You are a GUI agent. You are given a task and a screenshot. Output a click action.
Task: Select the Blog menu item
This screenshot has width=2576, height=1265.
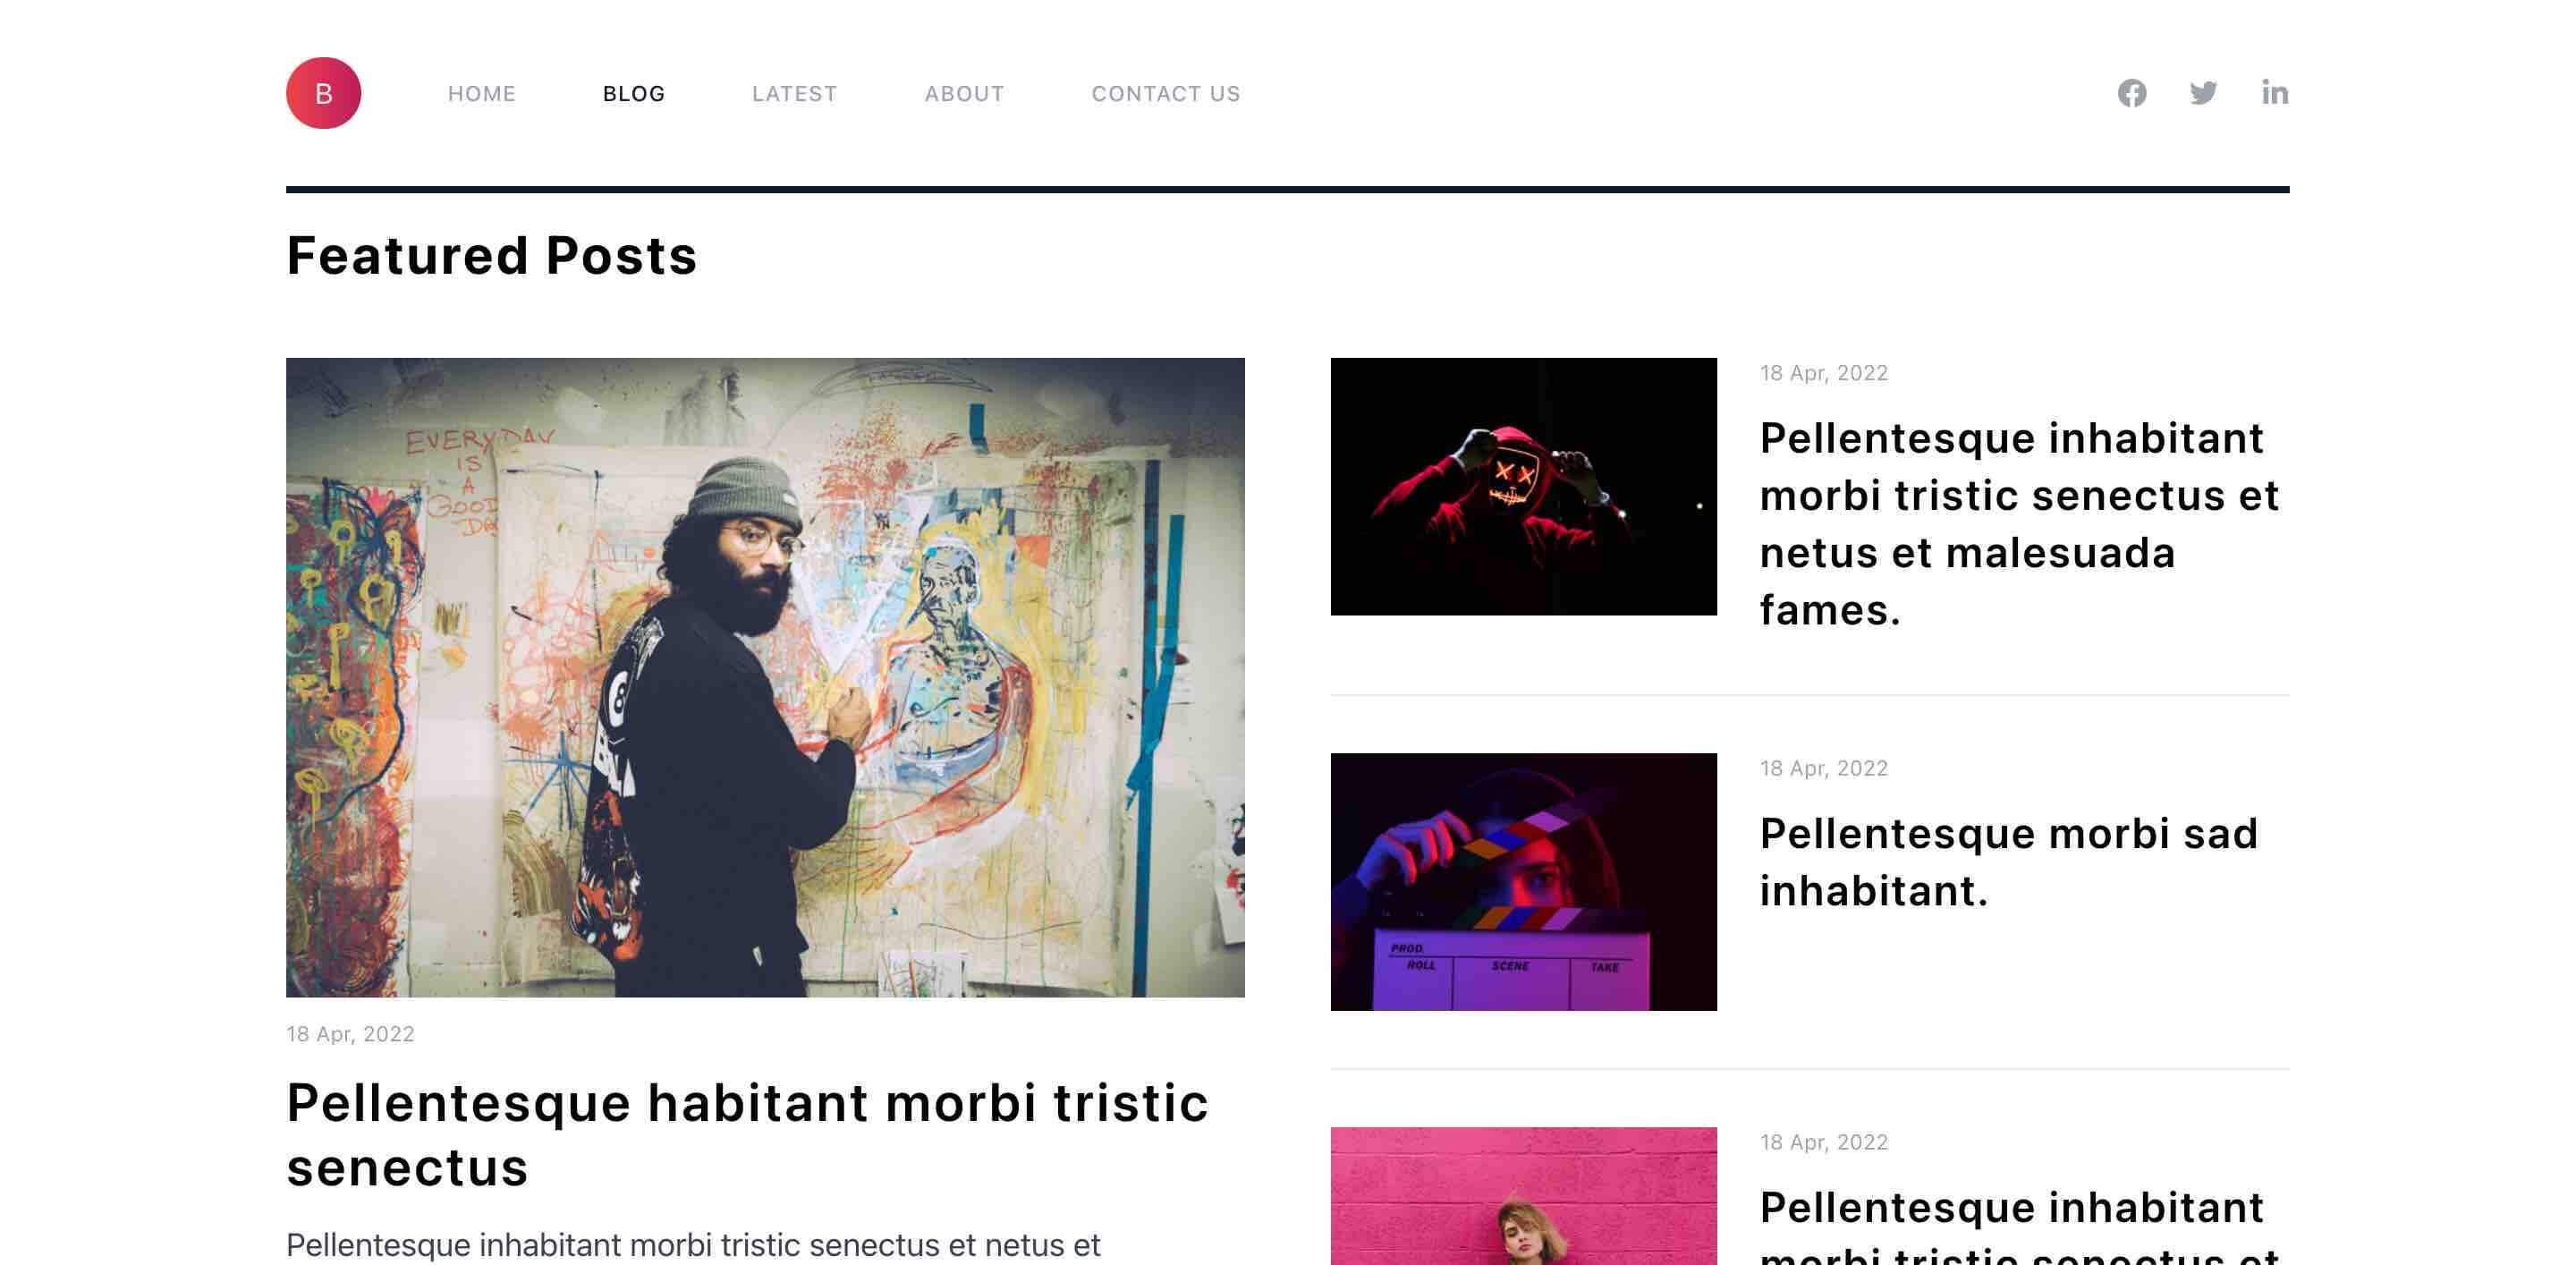[634, 93]
